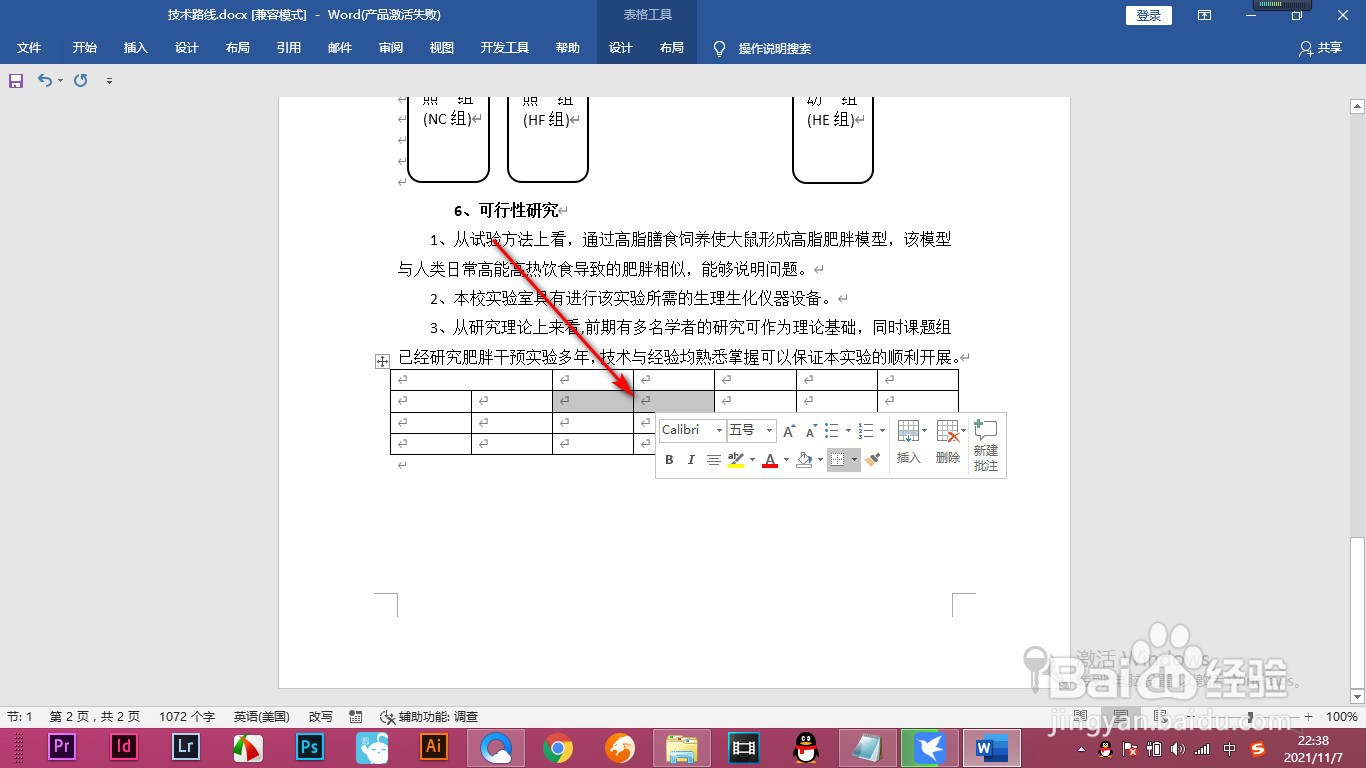Center align text in mini toolbar
The image size is (1366, 768).
click(714, 460)
